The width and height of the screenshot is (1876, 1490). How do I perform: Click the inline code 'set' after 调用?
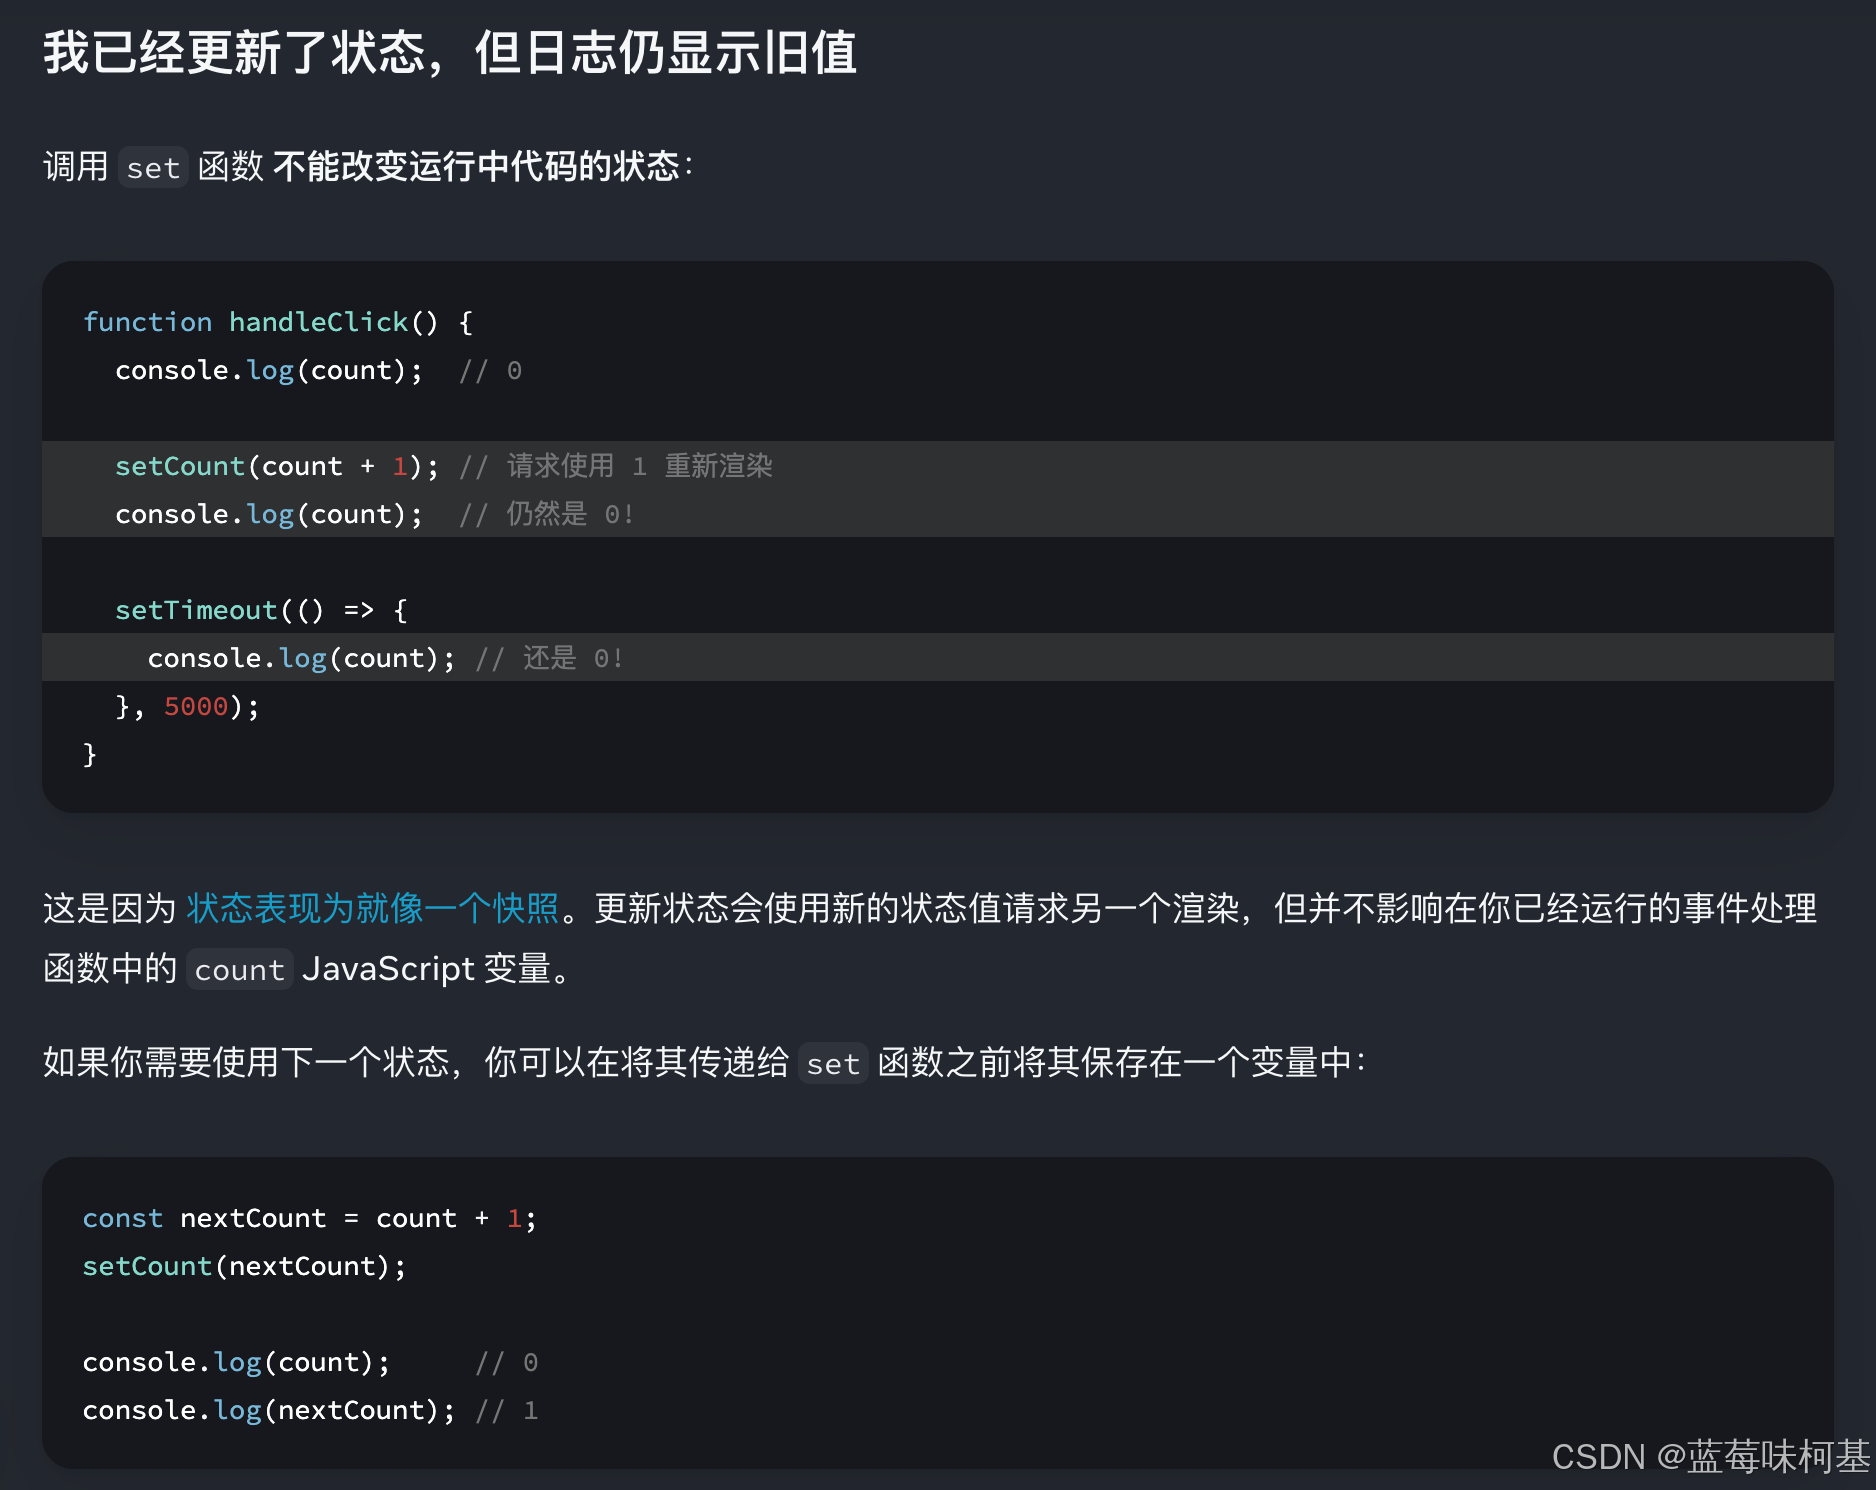153,167
